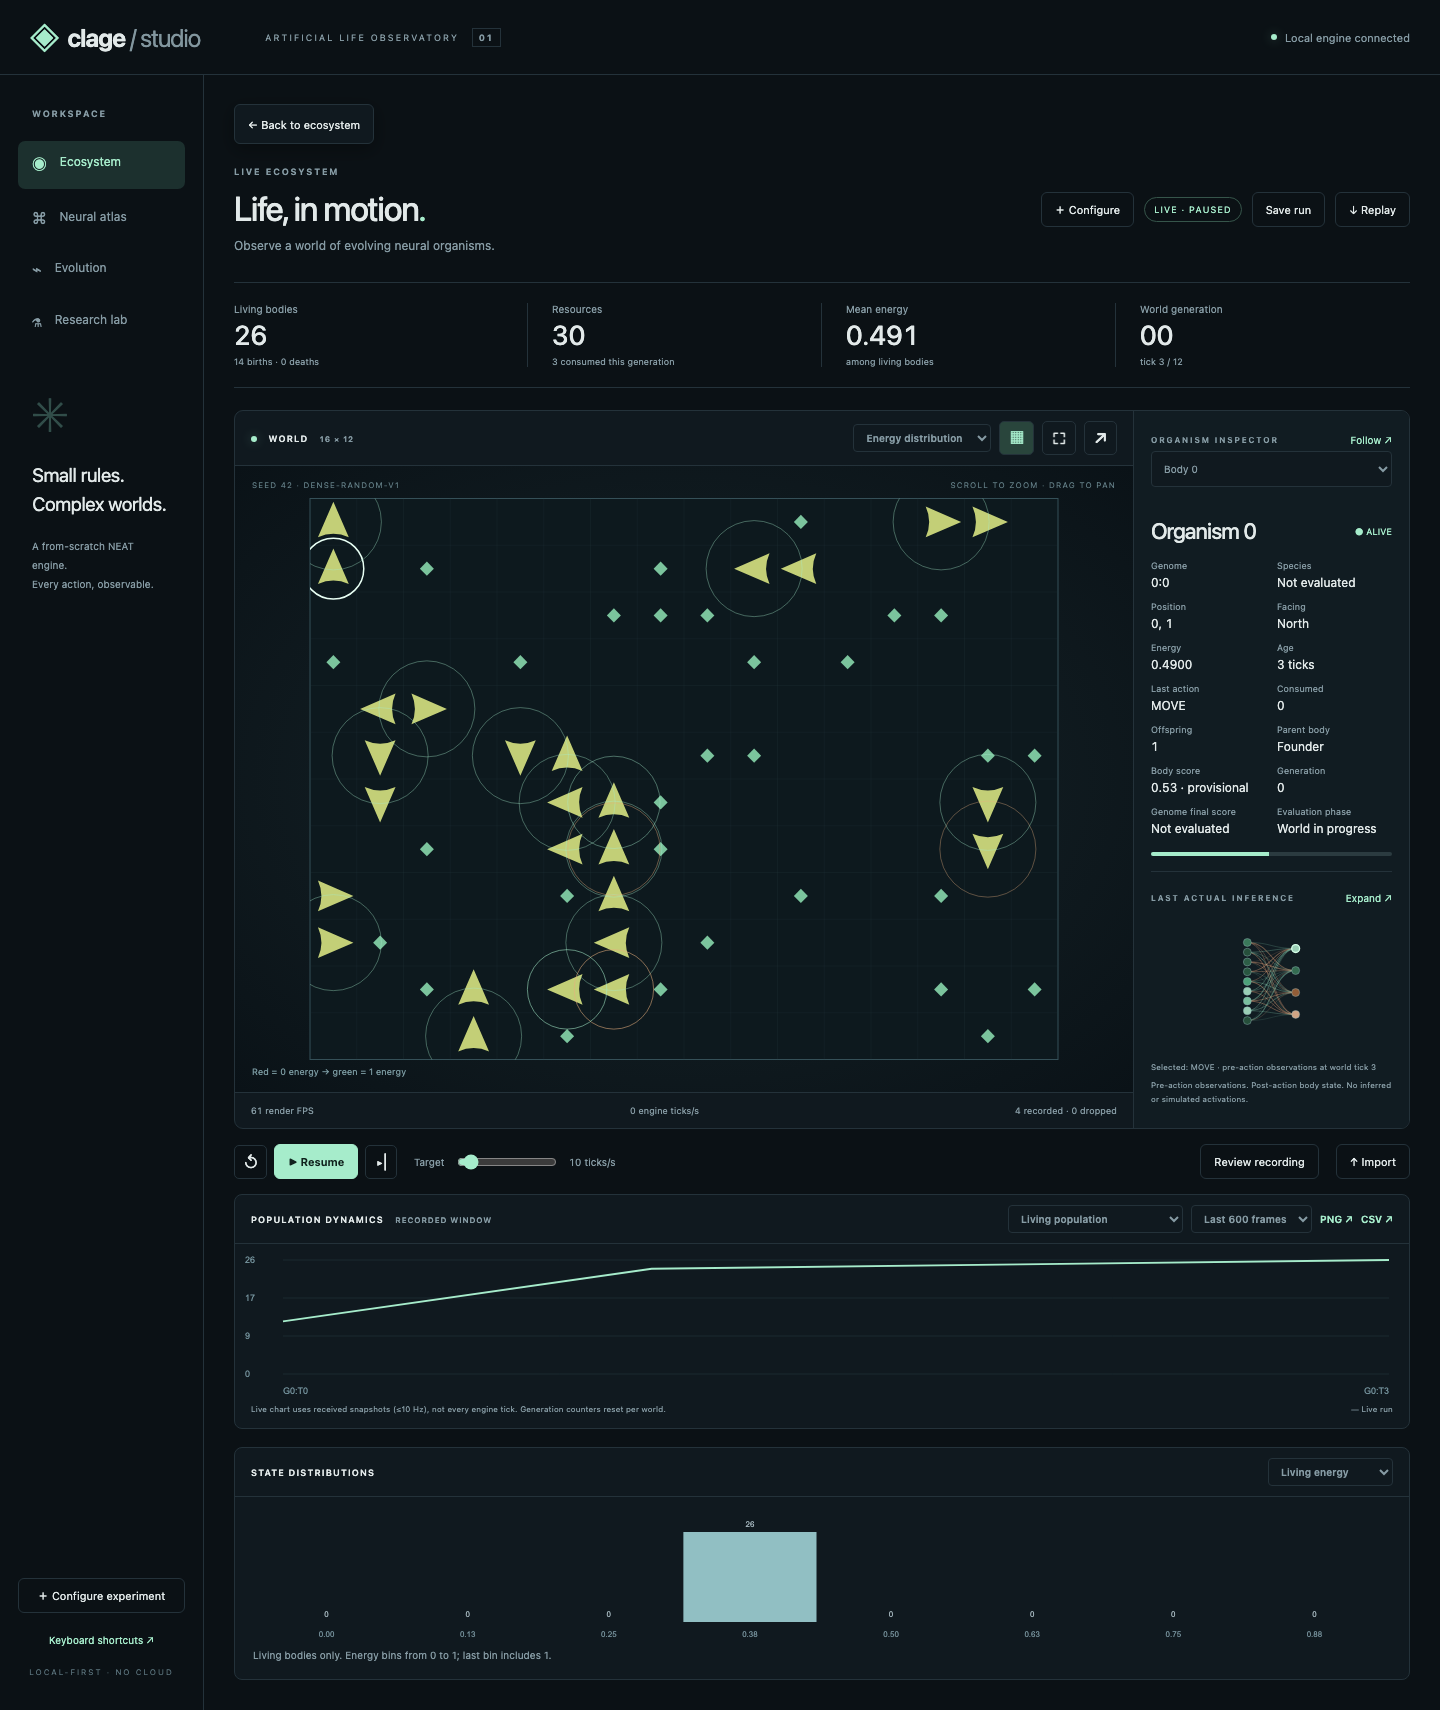Open Configure experiment in sidebar
Image resolution: width=1440 pixels, height=1710 pixels.
pos(101,1596)
